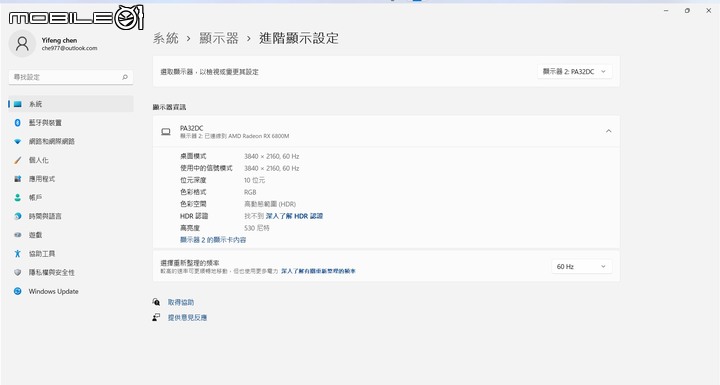Click the monitor icon beside PA32DC
The width and height of the screenshot is (720, 385).
[x=166, y=132]
